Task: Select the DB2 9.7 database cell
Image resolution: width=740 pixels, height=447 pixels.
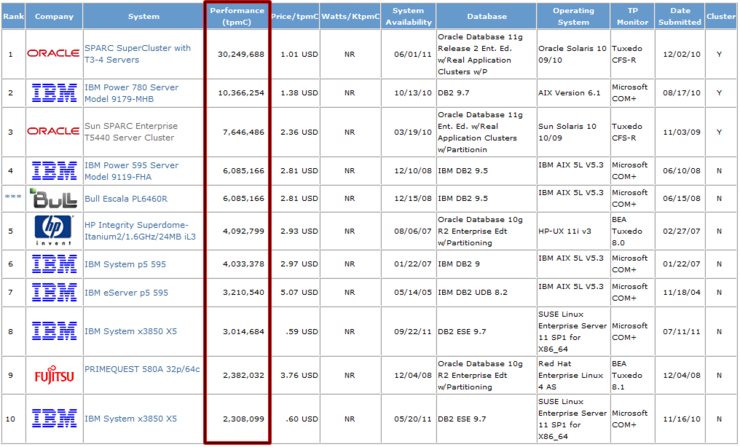Action: pos(454,93)
